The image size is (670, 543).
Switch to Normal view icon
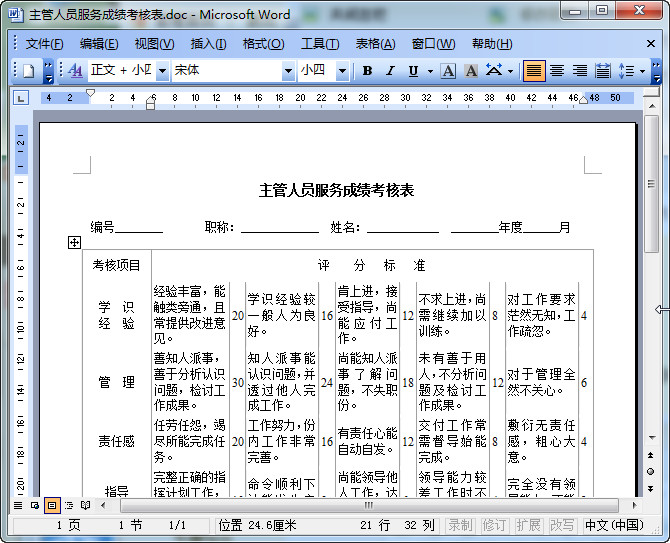[18, 506]
